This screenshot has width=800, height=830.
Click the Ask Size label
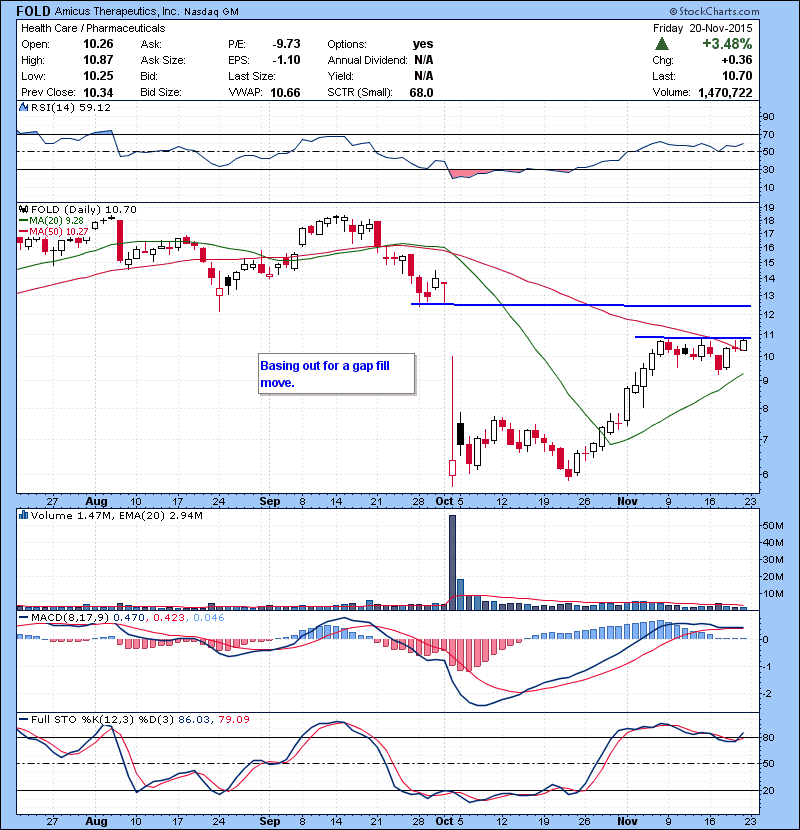(x=163, y=60)
